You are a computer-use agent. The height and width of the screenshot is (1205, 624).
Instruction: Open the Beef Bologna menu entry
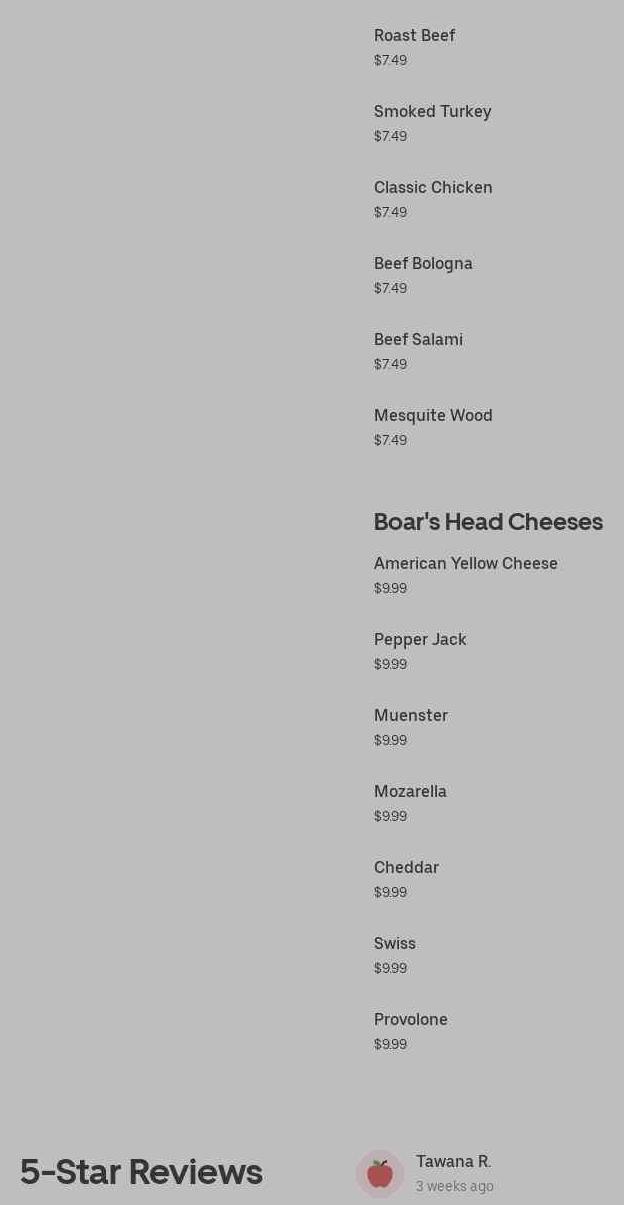point(423,264)
